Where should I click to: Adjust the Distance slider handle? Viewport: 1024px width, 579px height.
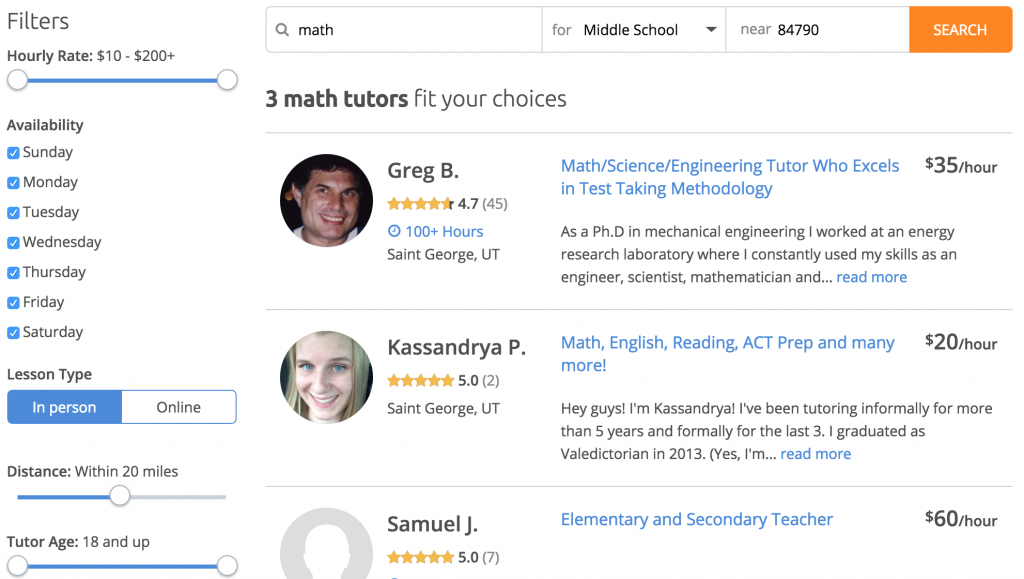[120, 495]
